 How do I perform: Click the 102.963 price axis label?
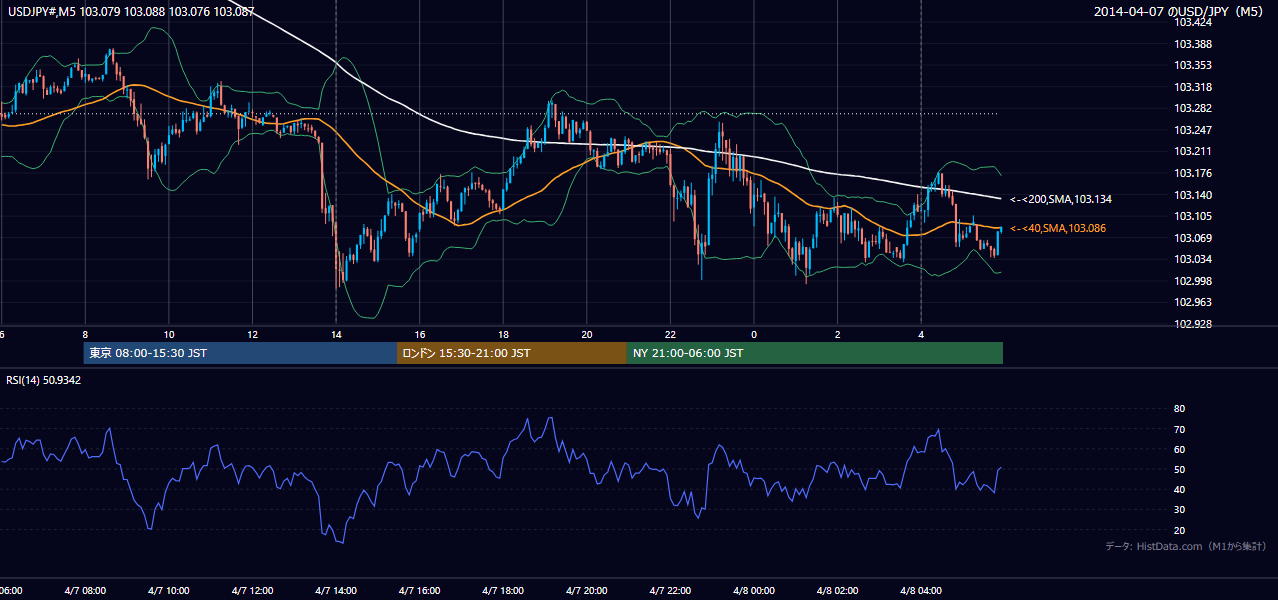pyautogui.click(x=1194, y=302)
